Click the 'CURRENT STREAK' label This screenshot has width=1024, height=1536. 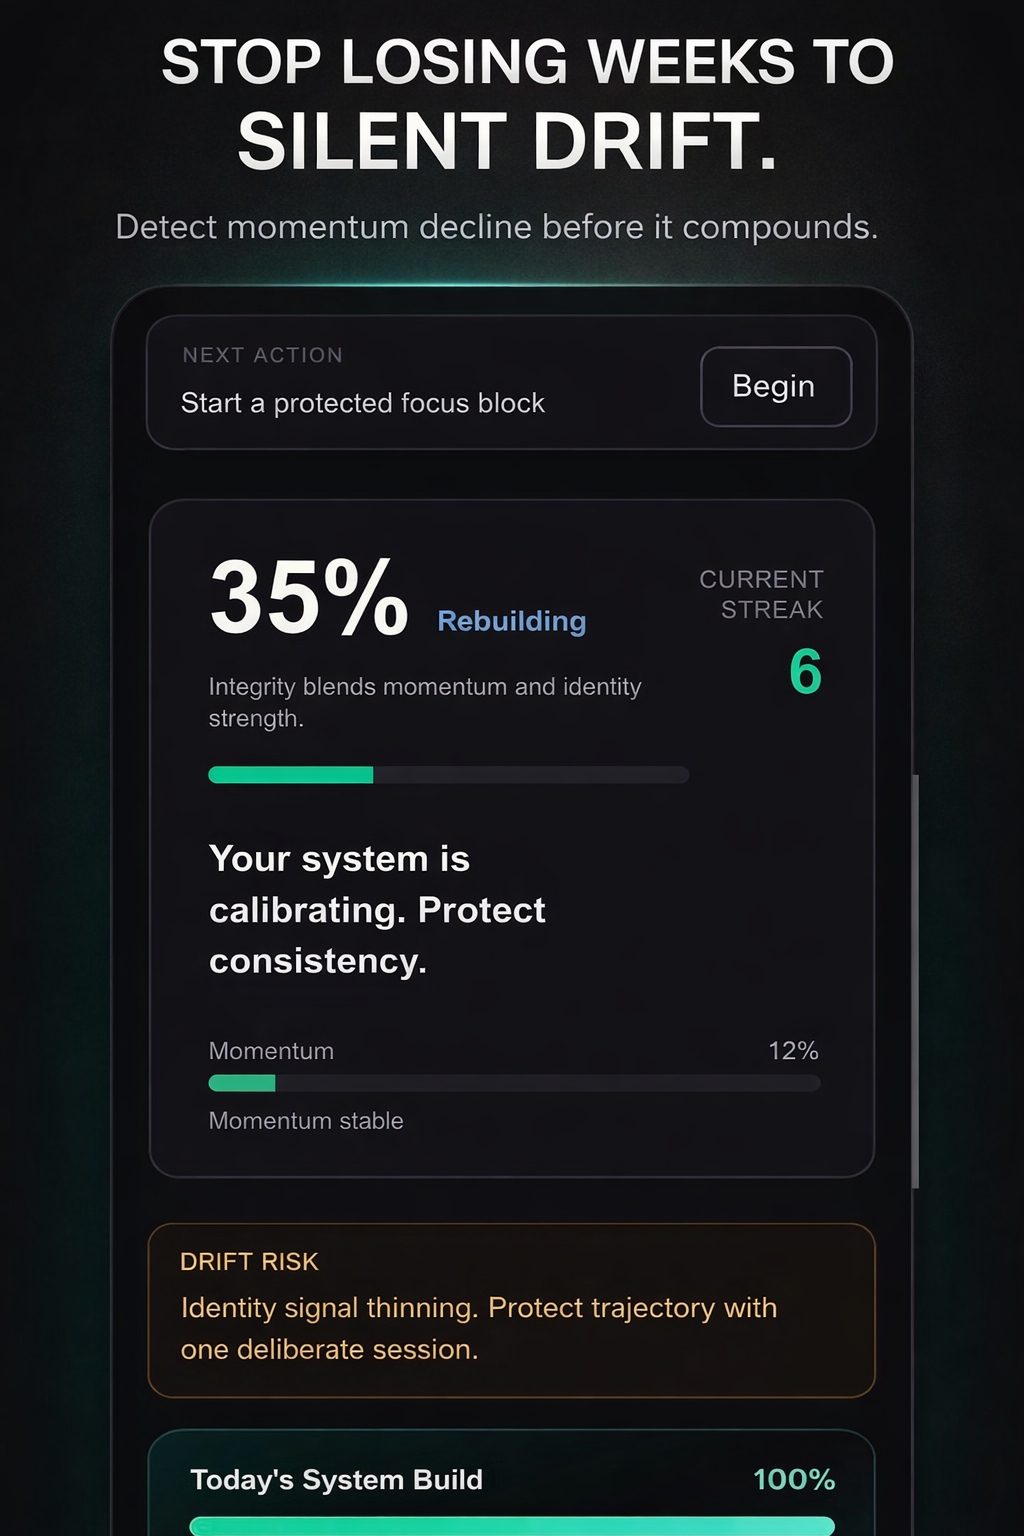tap(760, 594)
